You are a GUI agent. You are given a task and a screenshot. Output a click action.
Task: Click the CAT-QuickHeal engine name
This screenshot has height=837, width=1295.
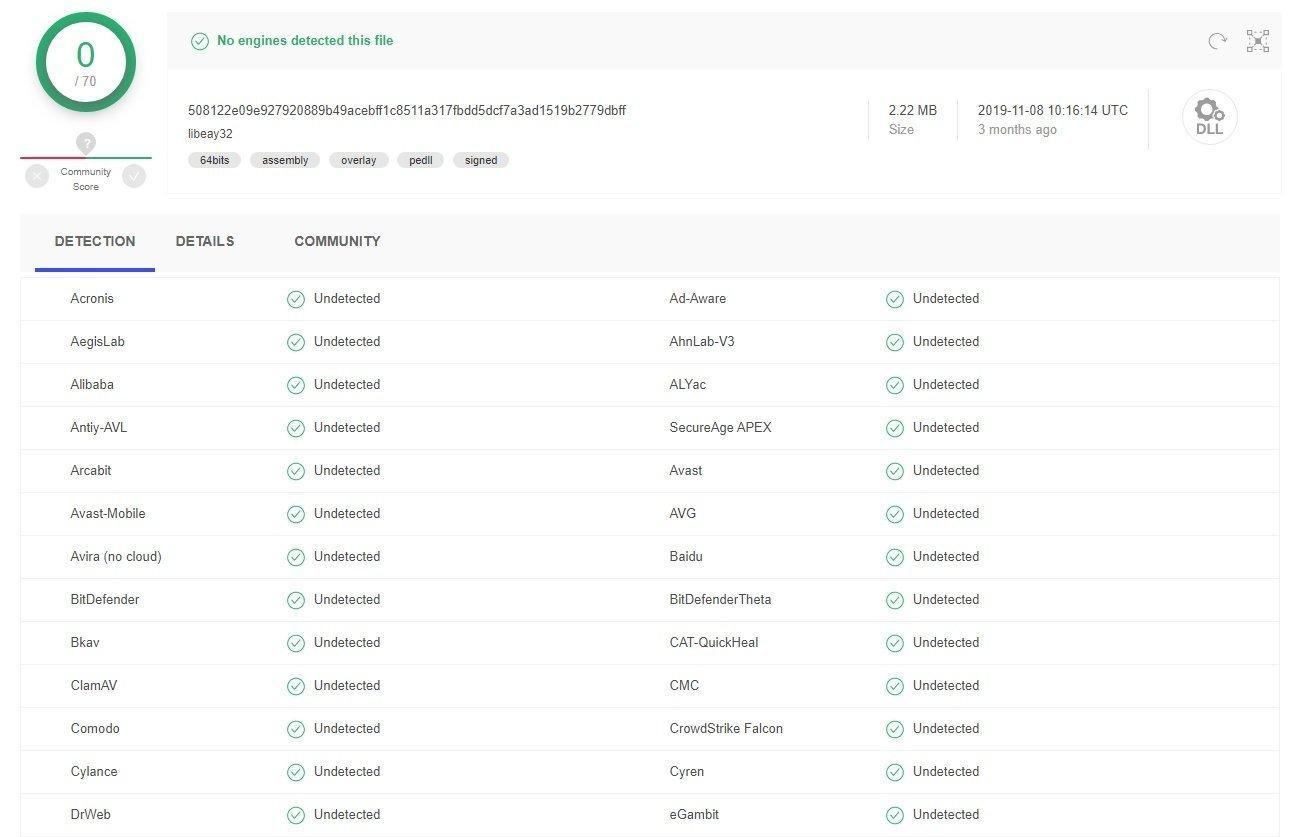point(714,642)
